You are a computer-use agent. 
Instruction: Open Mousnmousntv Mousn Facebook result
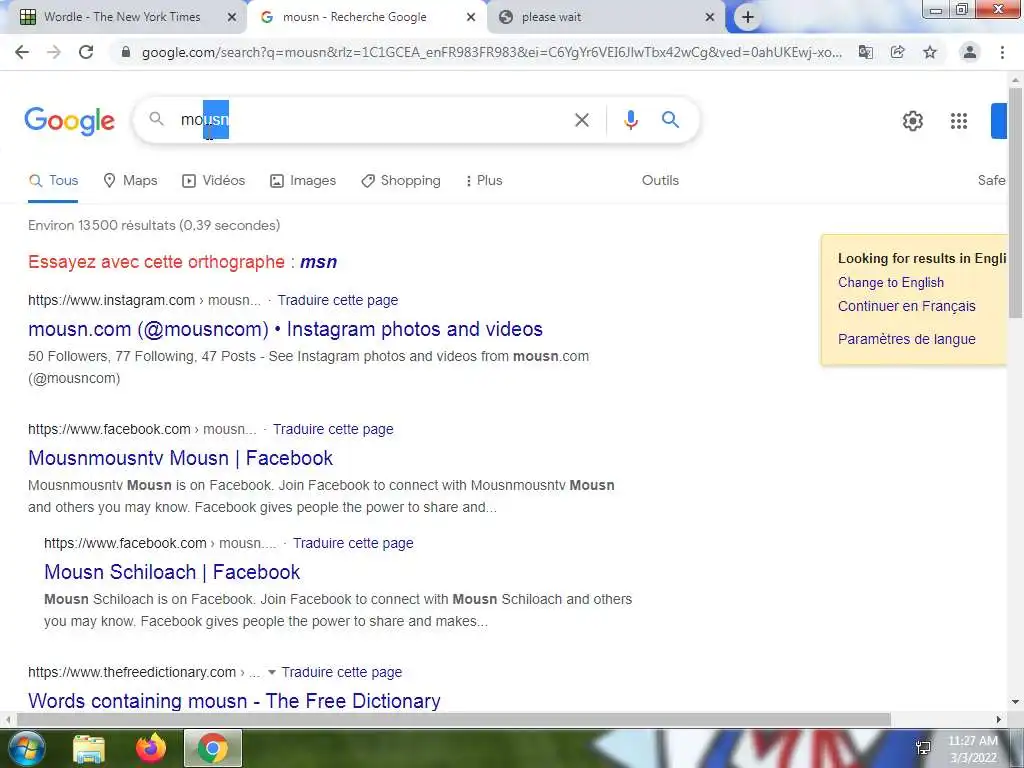(180, 458)
